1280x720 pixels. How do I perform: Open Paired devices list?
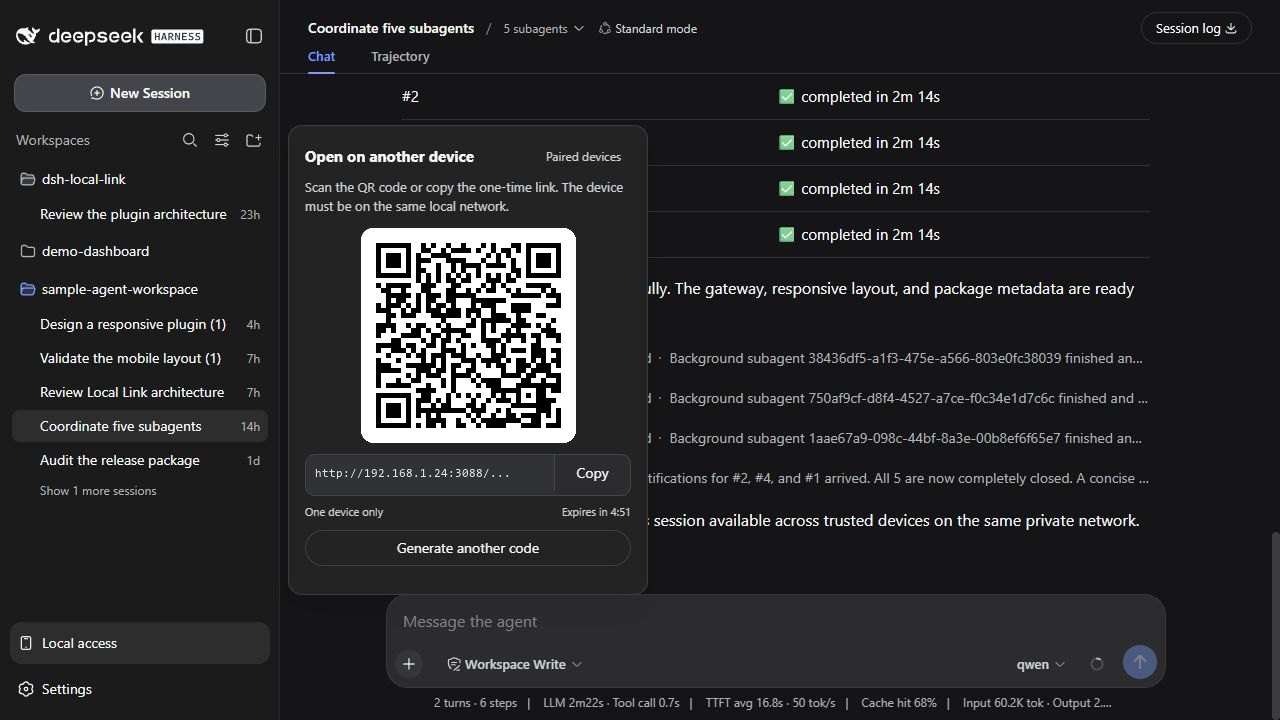pyautogui.click(x=583, y=157)
